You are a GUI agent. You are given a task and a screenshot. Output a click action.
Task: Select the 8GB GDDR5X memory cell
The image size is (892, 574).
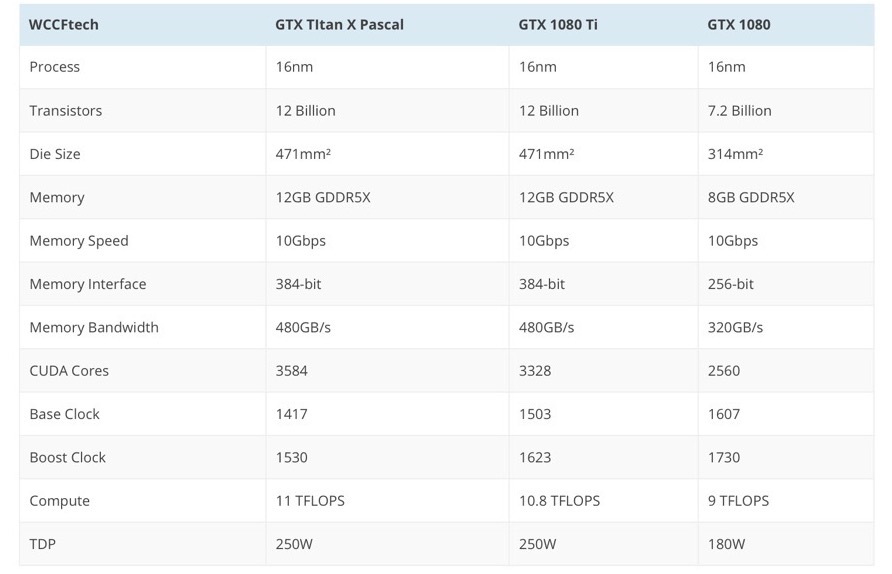(x=751, y=197)
